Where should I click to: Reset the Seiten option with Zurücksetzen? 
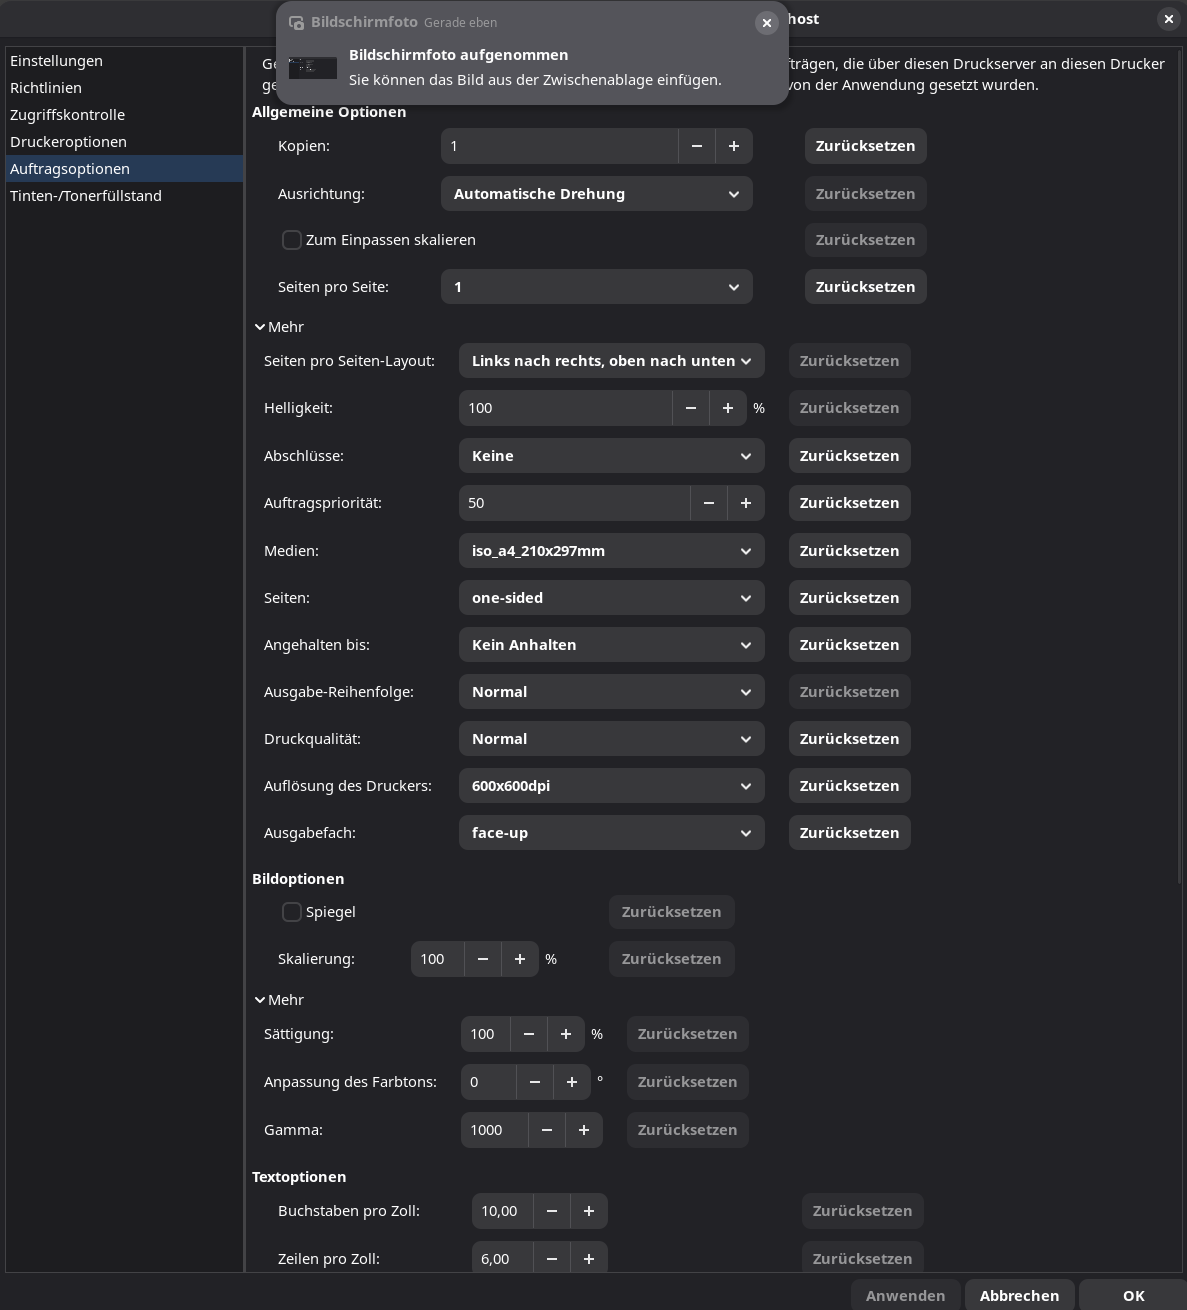pyautogui.click(x=849, y=598)
